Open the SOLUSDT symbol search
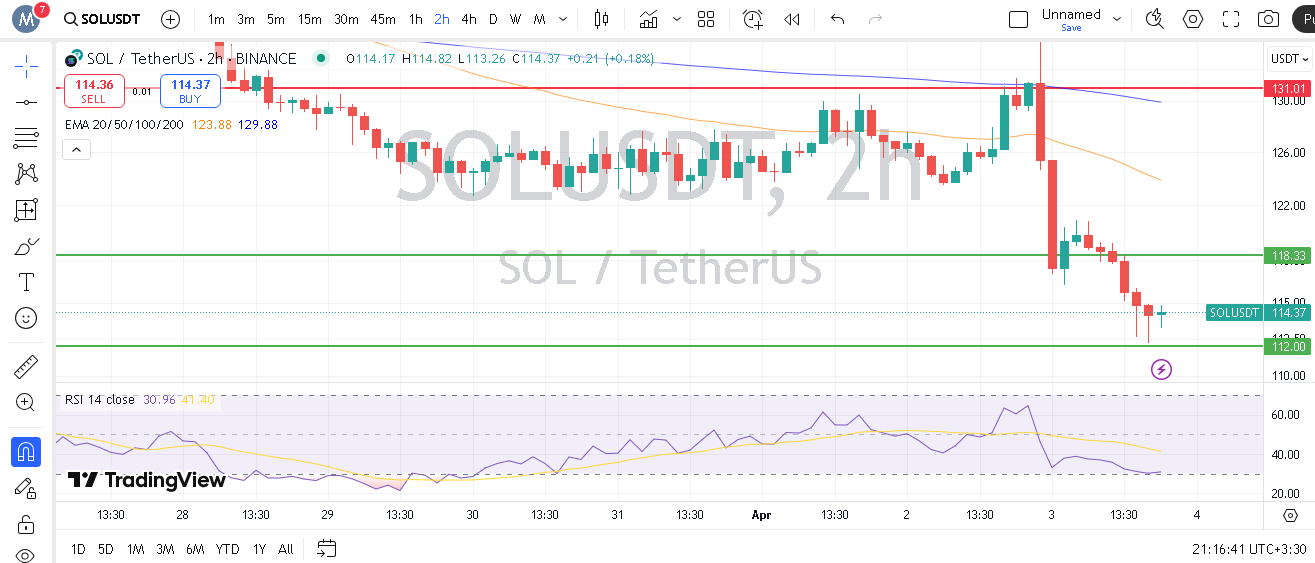Image resolution: width=1315 pixels, height=563 pixels. point(101,19)
